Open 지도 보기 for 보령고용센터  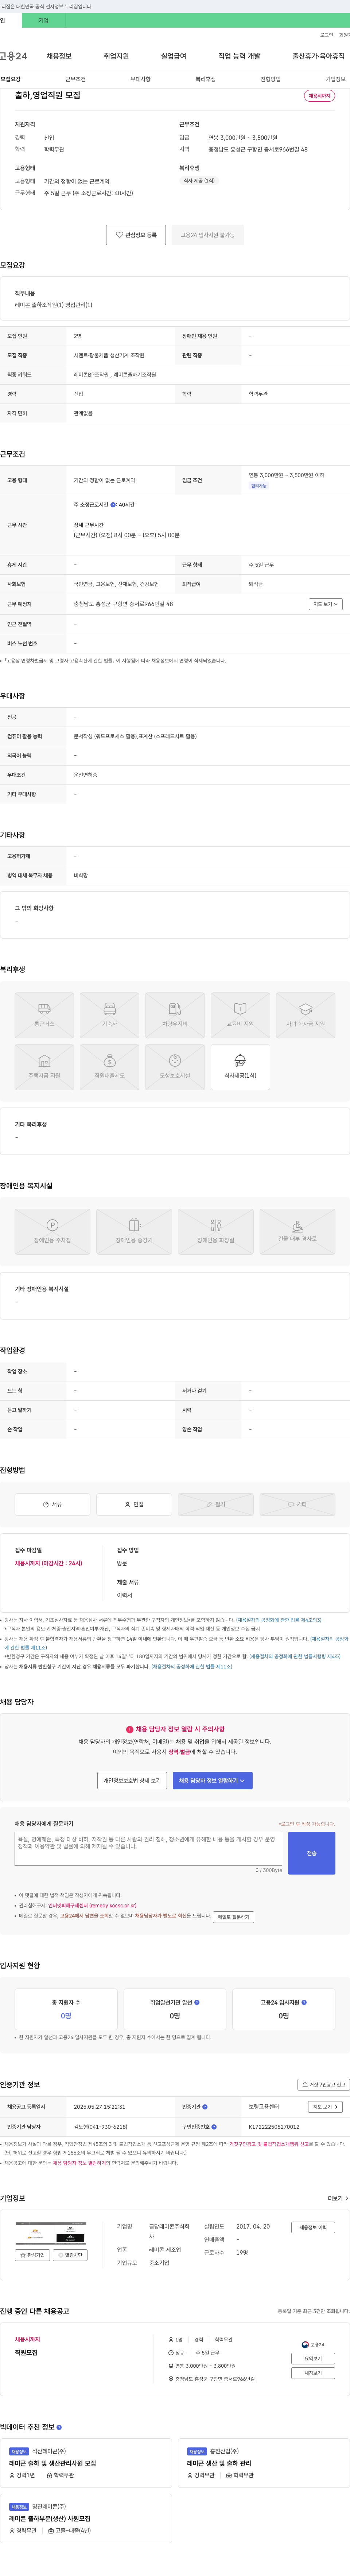coord(325,2107)
